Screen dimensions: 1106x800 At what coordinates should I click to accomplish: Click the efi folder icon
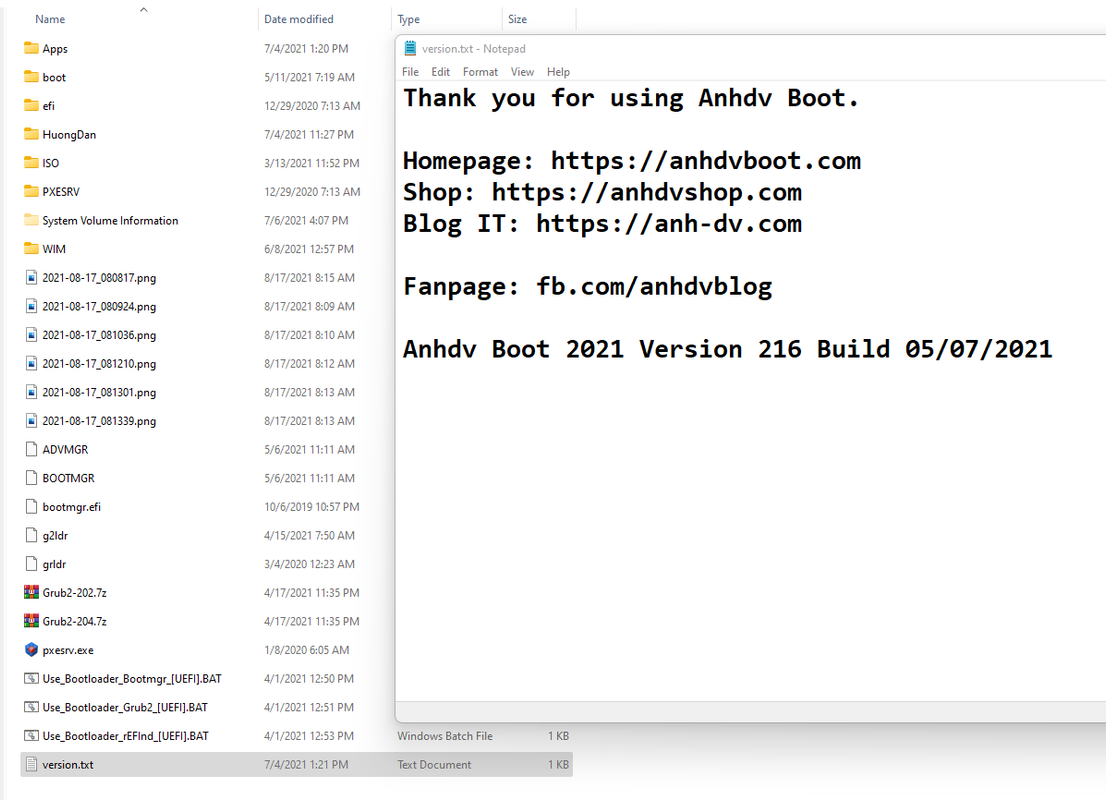point(31,105)
